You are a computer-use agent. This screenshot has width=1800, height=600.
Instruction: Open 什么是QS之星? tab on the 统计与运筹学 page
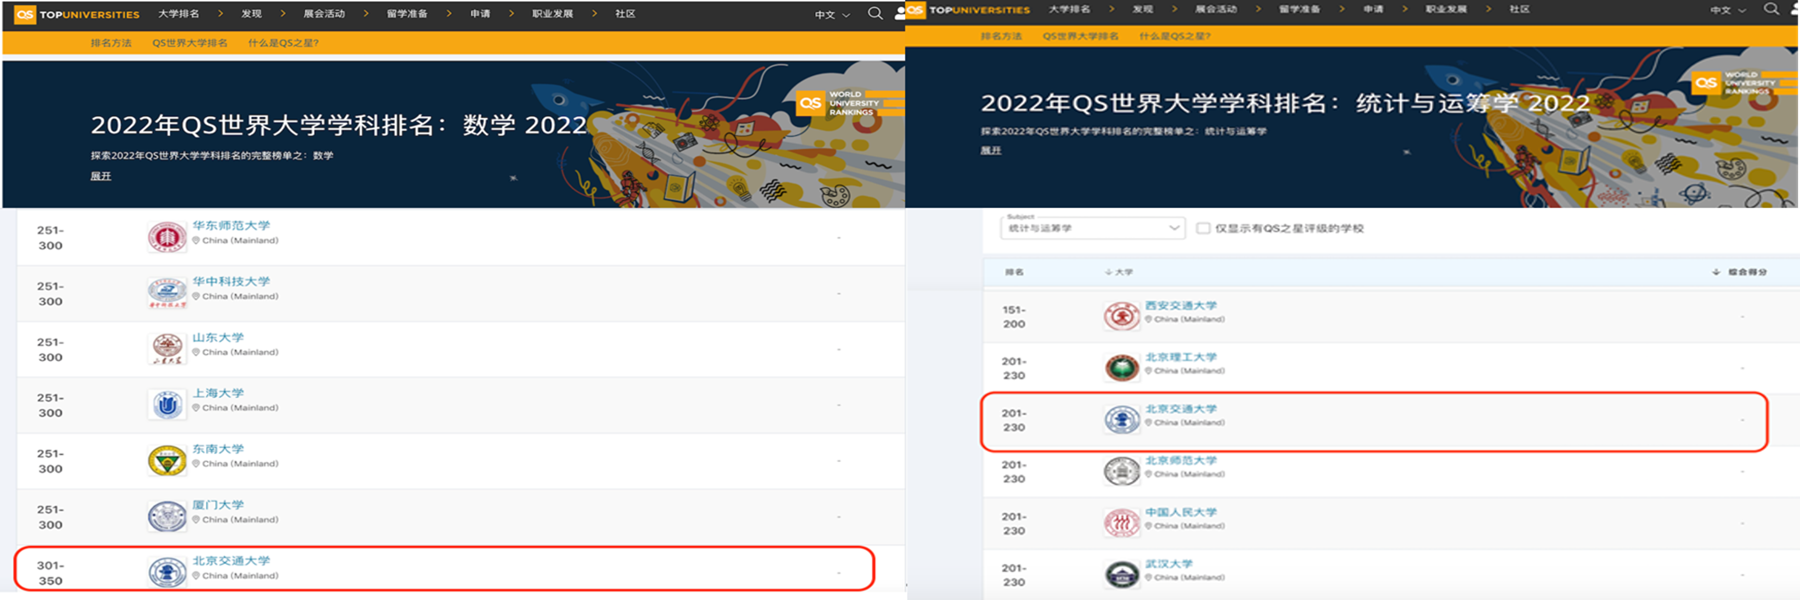point(1174,36)
